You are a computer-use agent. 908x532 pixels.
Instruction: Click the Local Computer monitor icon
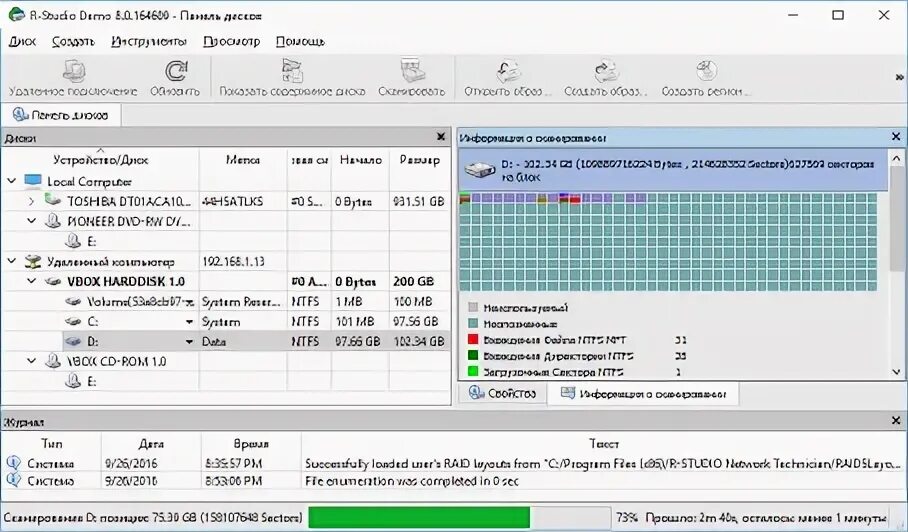[33, 181]
